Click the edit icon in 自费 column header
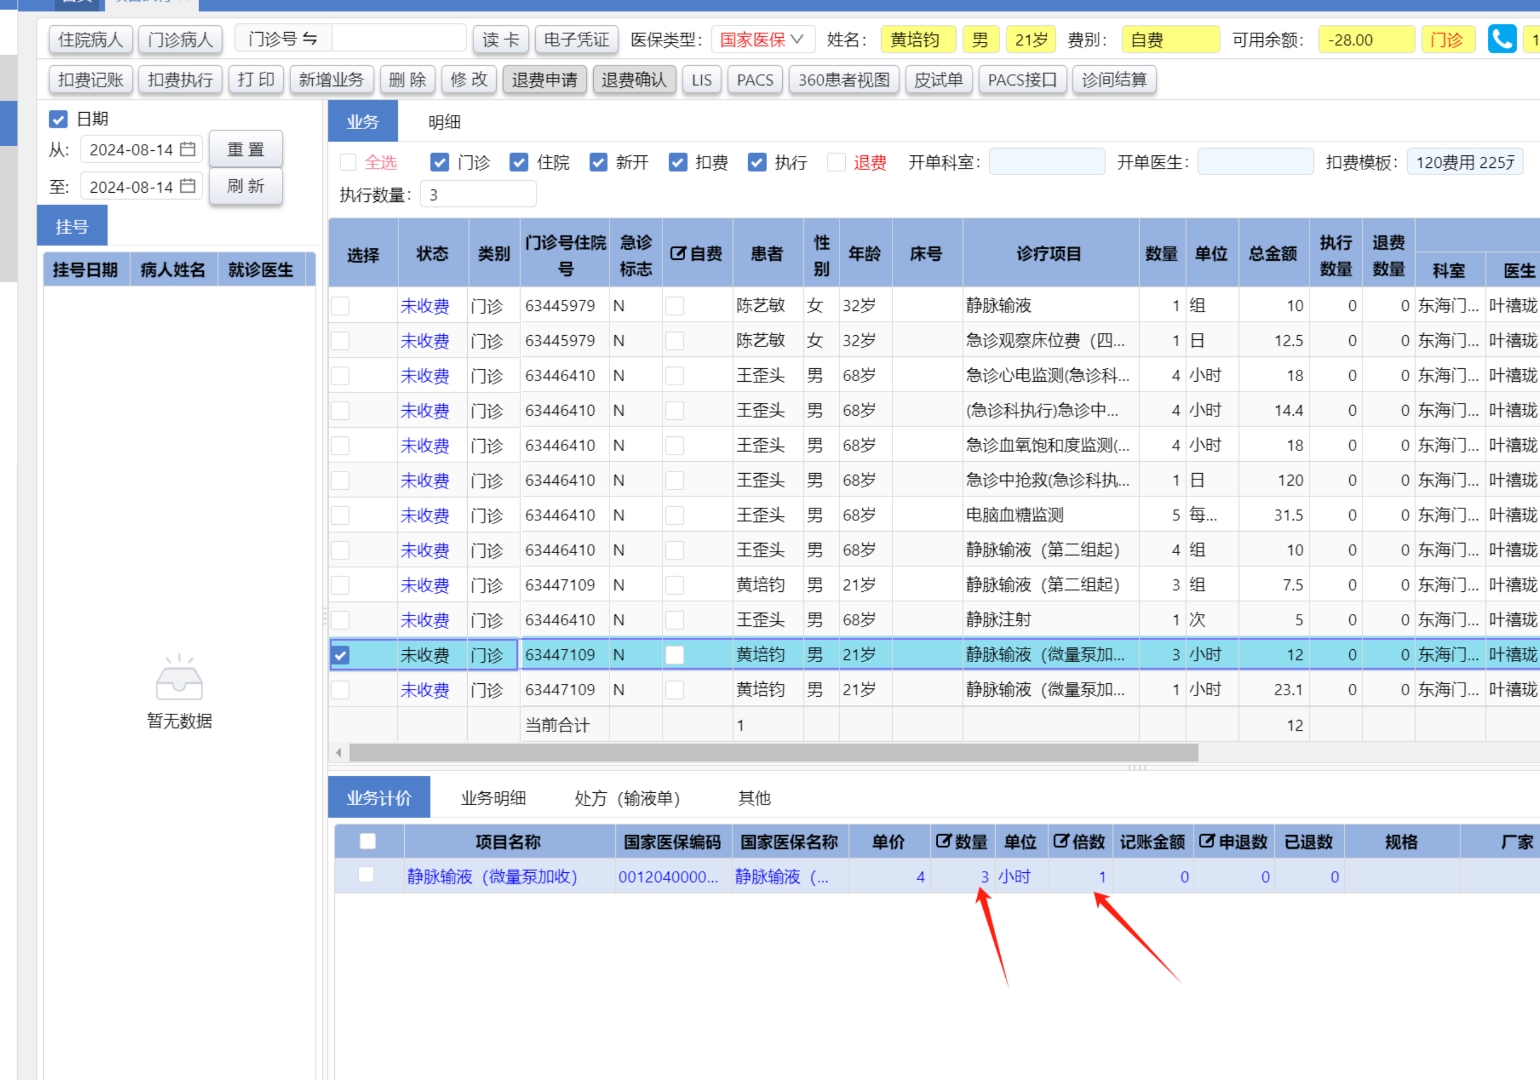The height and width of the screenshot is (1080, 1540). point(677,254)
